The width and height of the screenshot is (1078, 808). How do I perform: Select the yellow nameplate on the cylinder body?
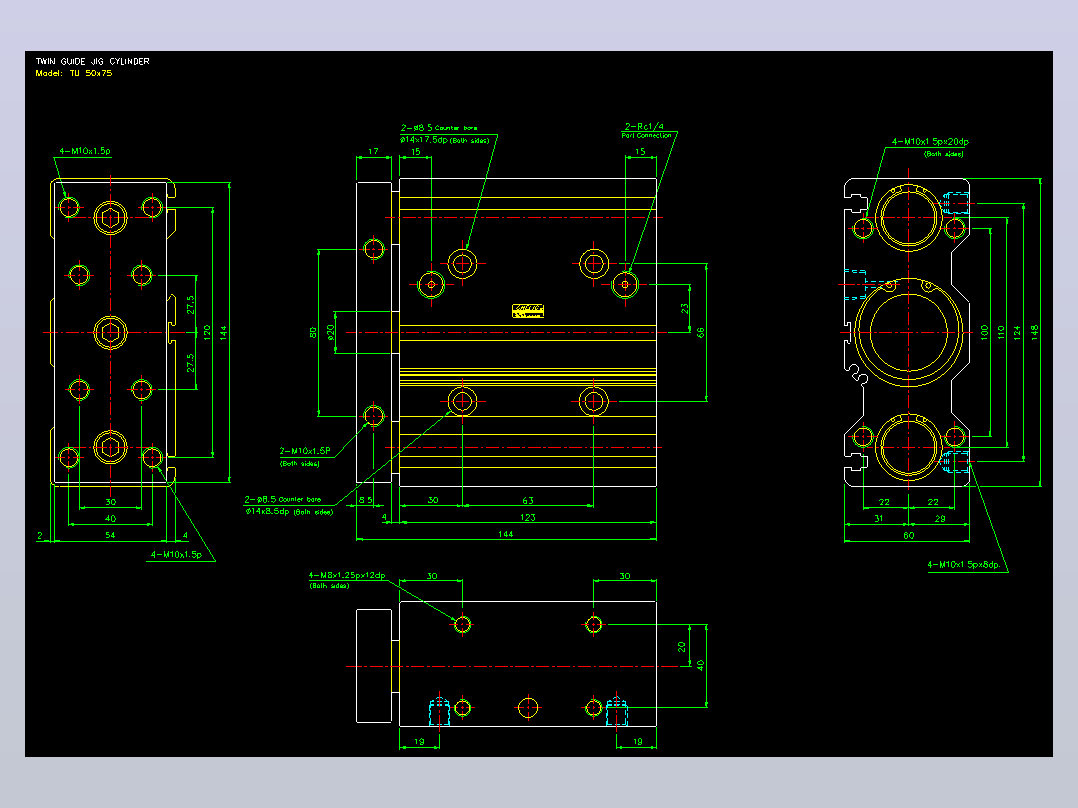tap(528, 311)
